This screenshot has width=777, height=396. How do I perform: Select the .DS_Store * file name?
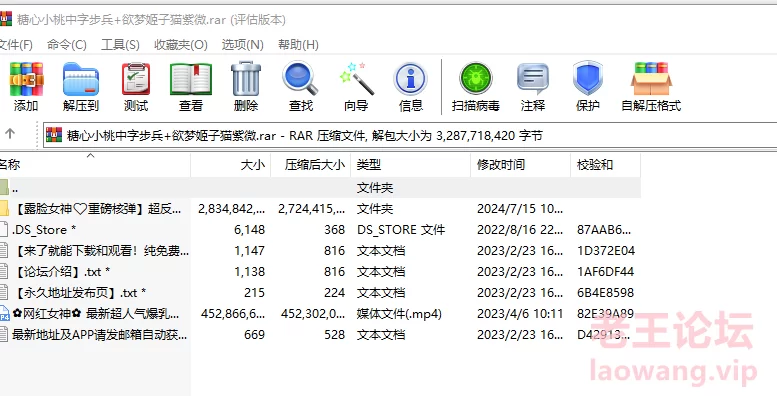pos(44,229)
